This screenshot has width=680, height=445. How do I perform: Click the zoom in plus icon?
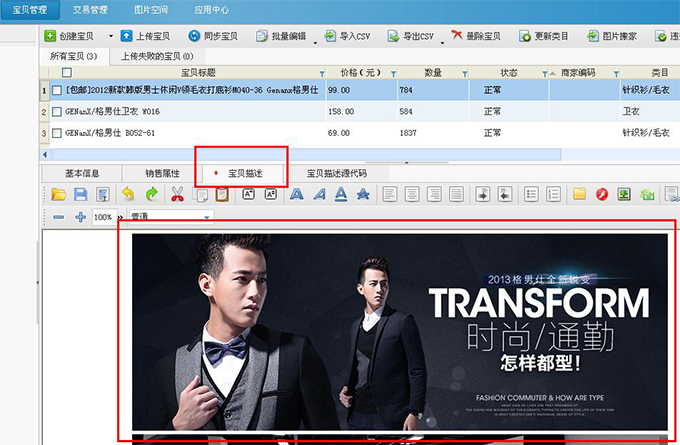click(x=80, y=217)
